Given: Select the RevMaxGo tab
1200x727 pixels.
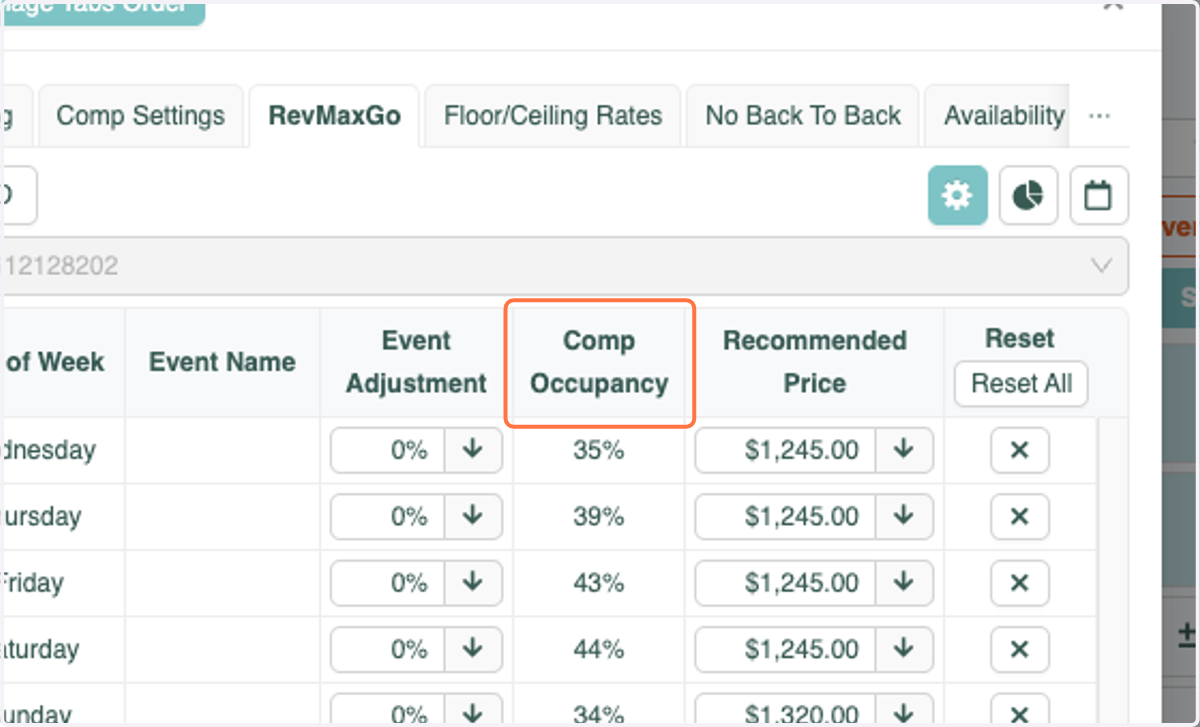Looking at the screenshot, I should pyautogui.click(x=334, y=116).
